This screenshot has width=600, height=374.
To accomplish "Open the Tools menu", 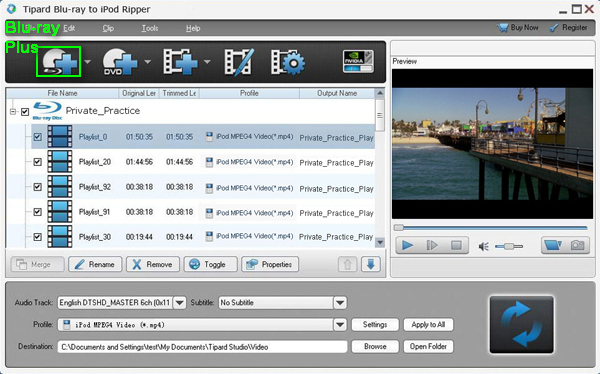I will [150, 28].
